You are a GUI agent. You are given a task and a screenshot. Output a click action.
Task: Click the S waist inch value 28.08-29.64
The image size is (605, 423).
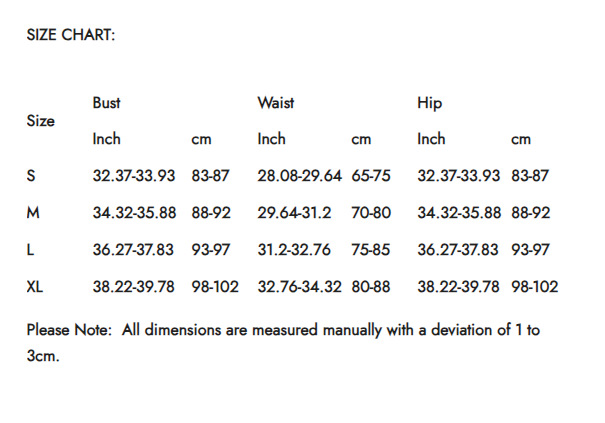click(300, 176)
